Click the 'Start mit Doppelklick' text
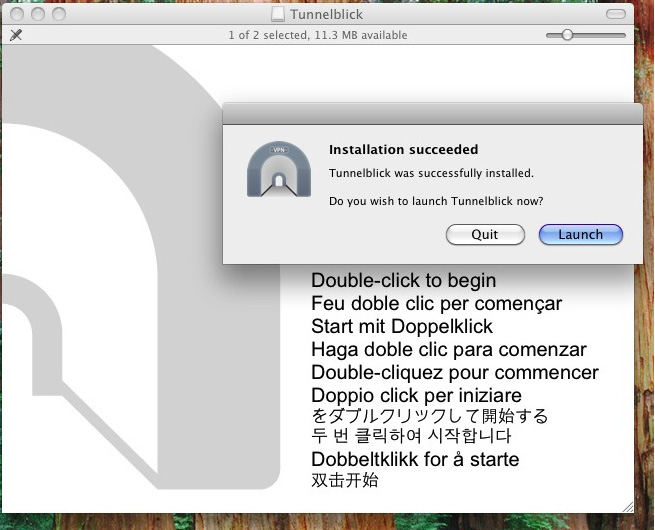 [402, 326]
